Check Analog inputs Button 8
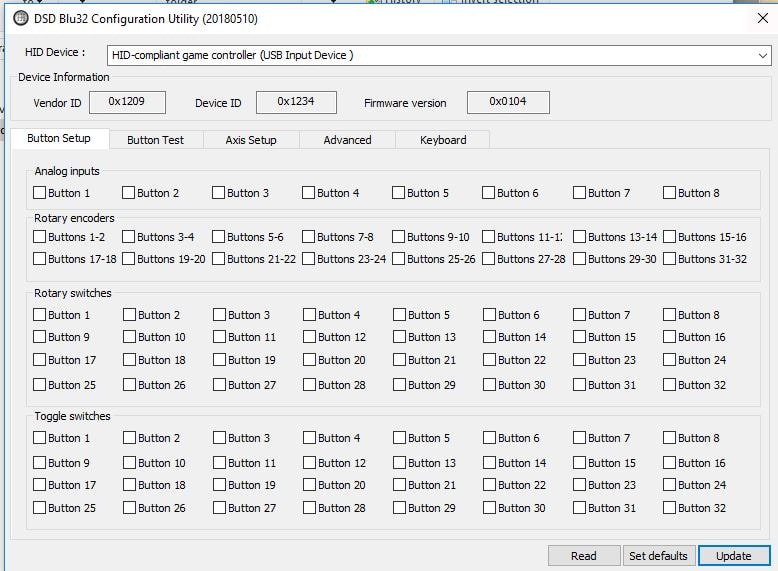This screenshot has height=571, width=778. 670,193
